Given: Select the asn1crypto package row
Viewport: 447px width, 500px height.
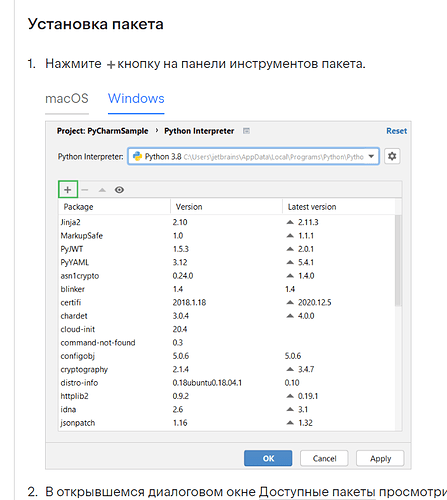Looking at the screenshot, I should [x=227, y=275].
